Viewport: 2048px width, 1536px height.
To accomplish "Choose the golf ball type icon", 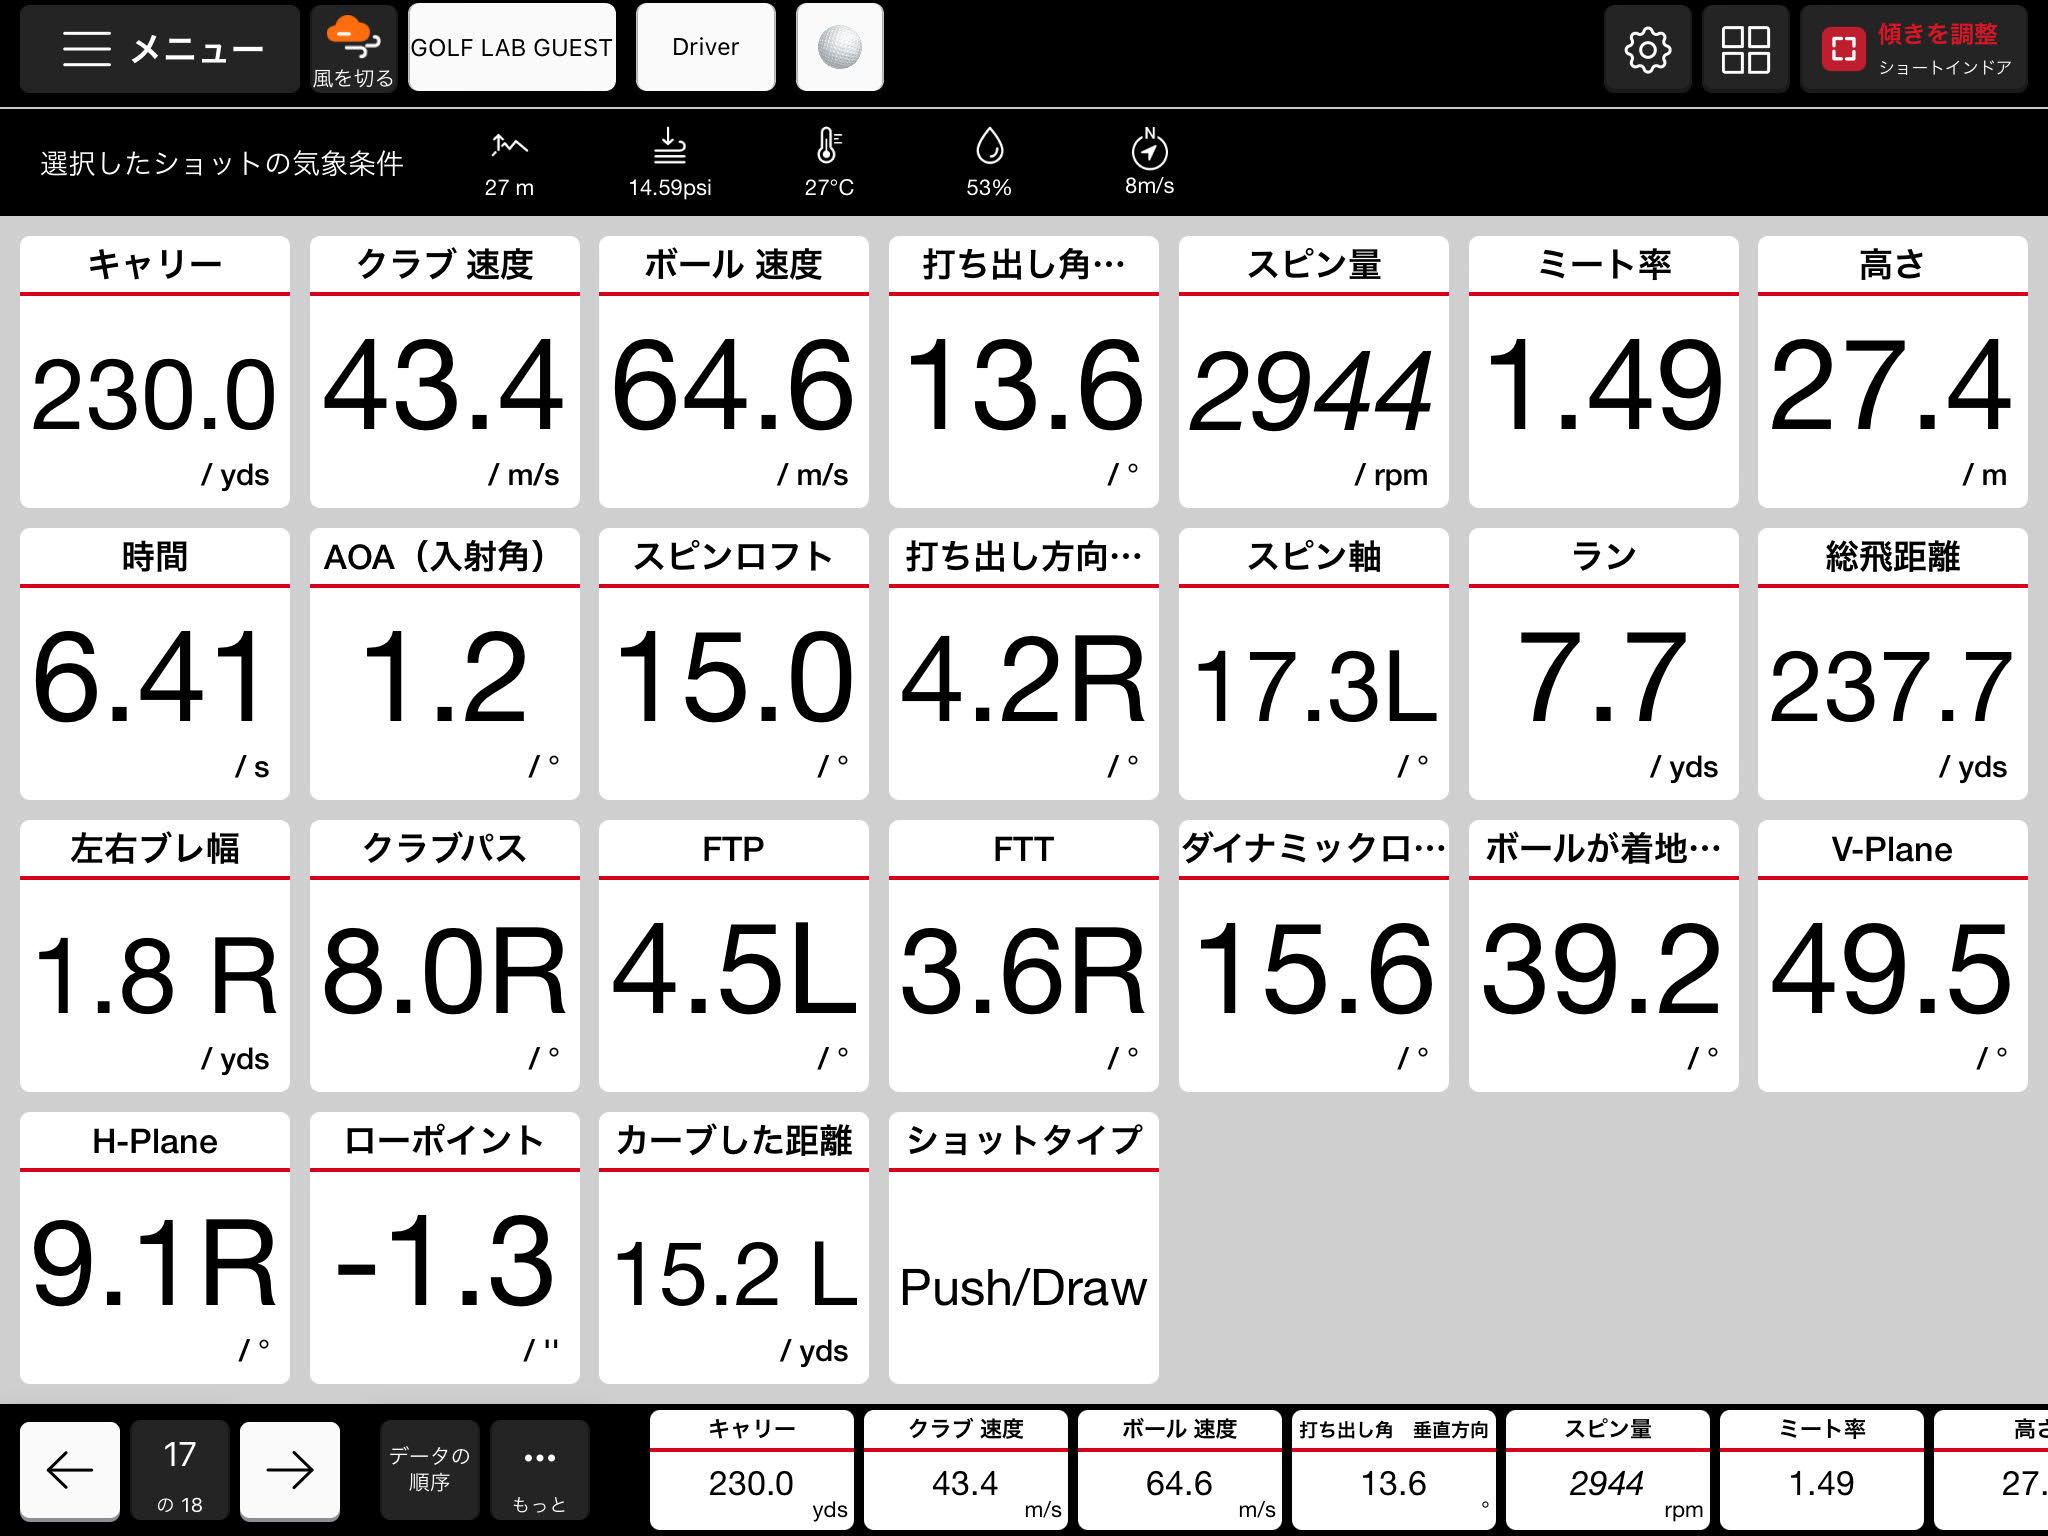I will pyautogui.click(x=839, y=48).
